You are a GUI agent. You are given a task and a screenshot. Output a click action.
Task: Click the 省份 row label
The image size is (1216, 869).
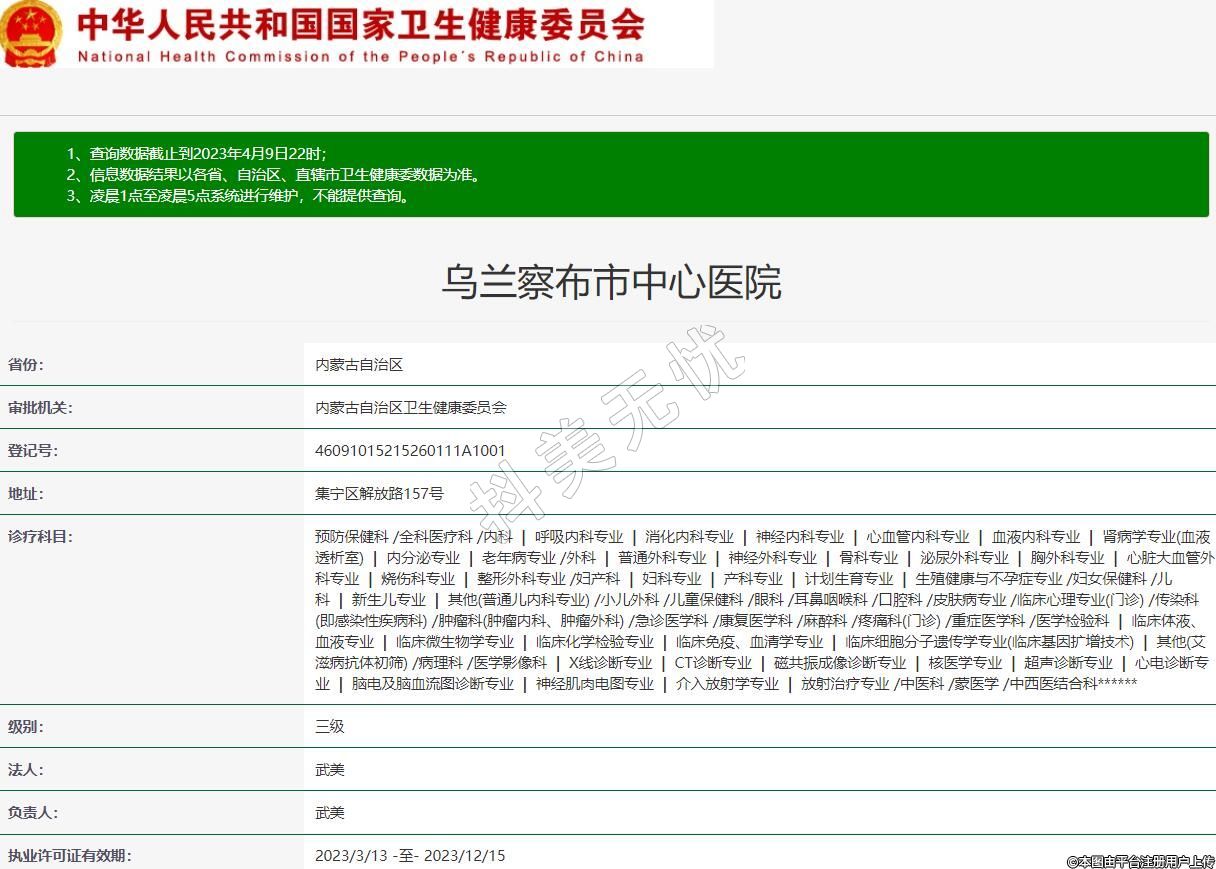26,365
